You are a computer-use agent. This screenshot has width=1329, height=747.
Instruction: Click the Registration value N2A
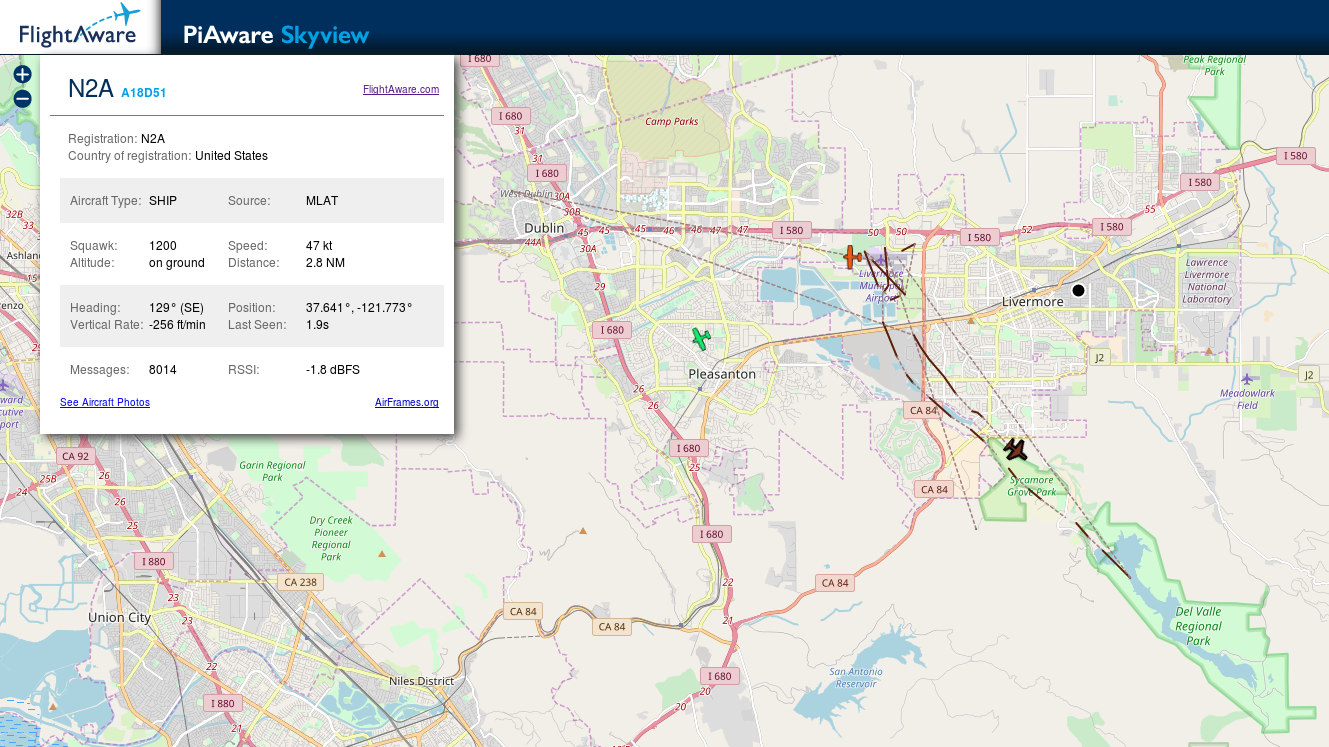[x=153, y=139]
